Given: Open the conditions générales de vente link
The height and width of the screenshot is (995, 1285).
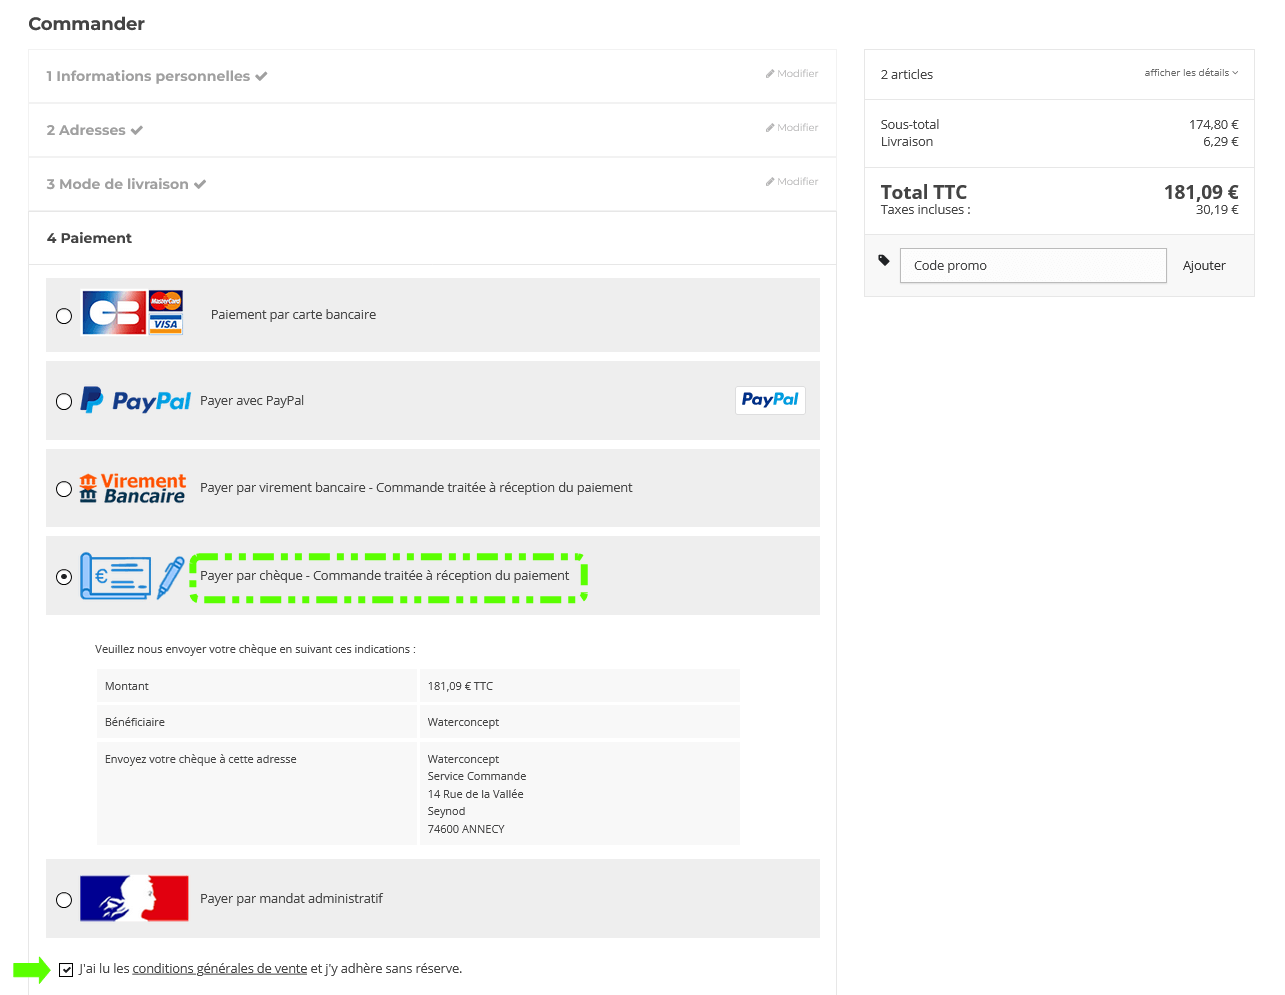Looking at the screenshot, I should coord(220,969).
